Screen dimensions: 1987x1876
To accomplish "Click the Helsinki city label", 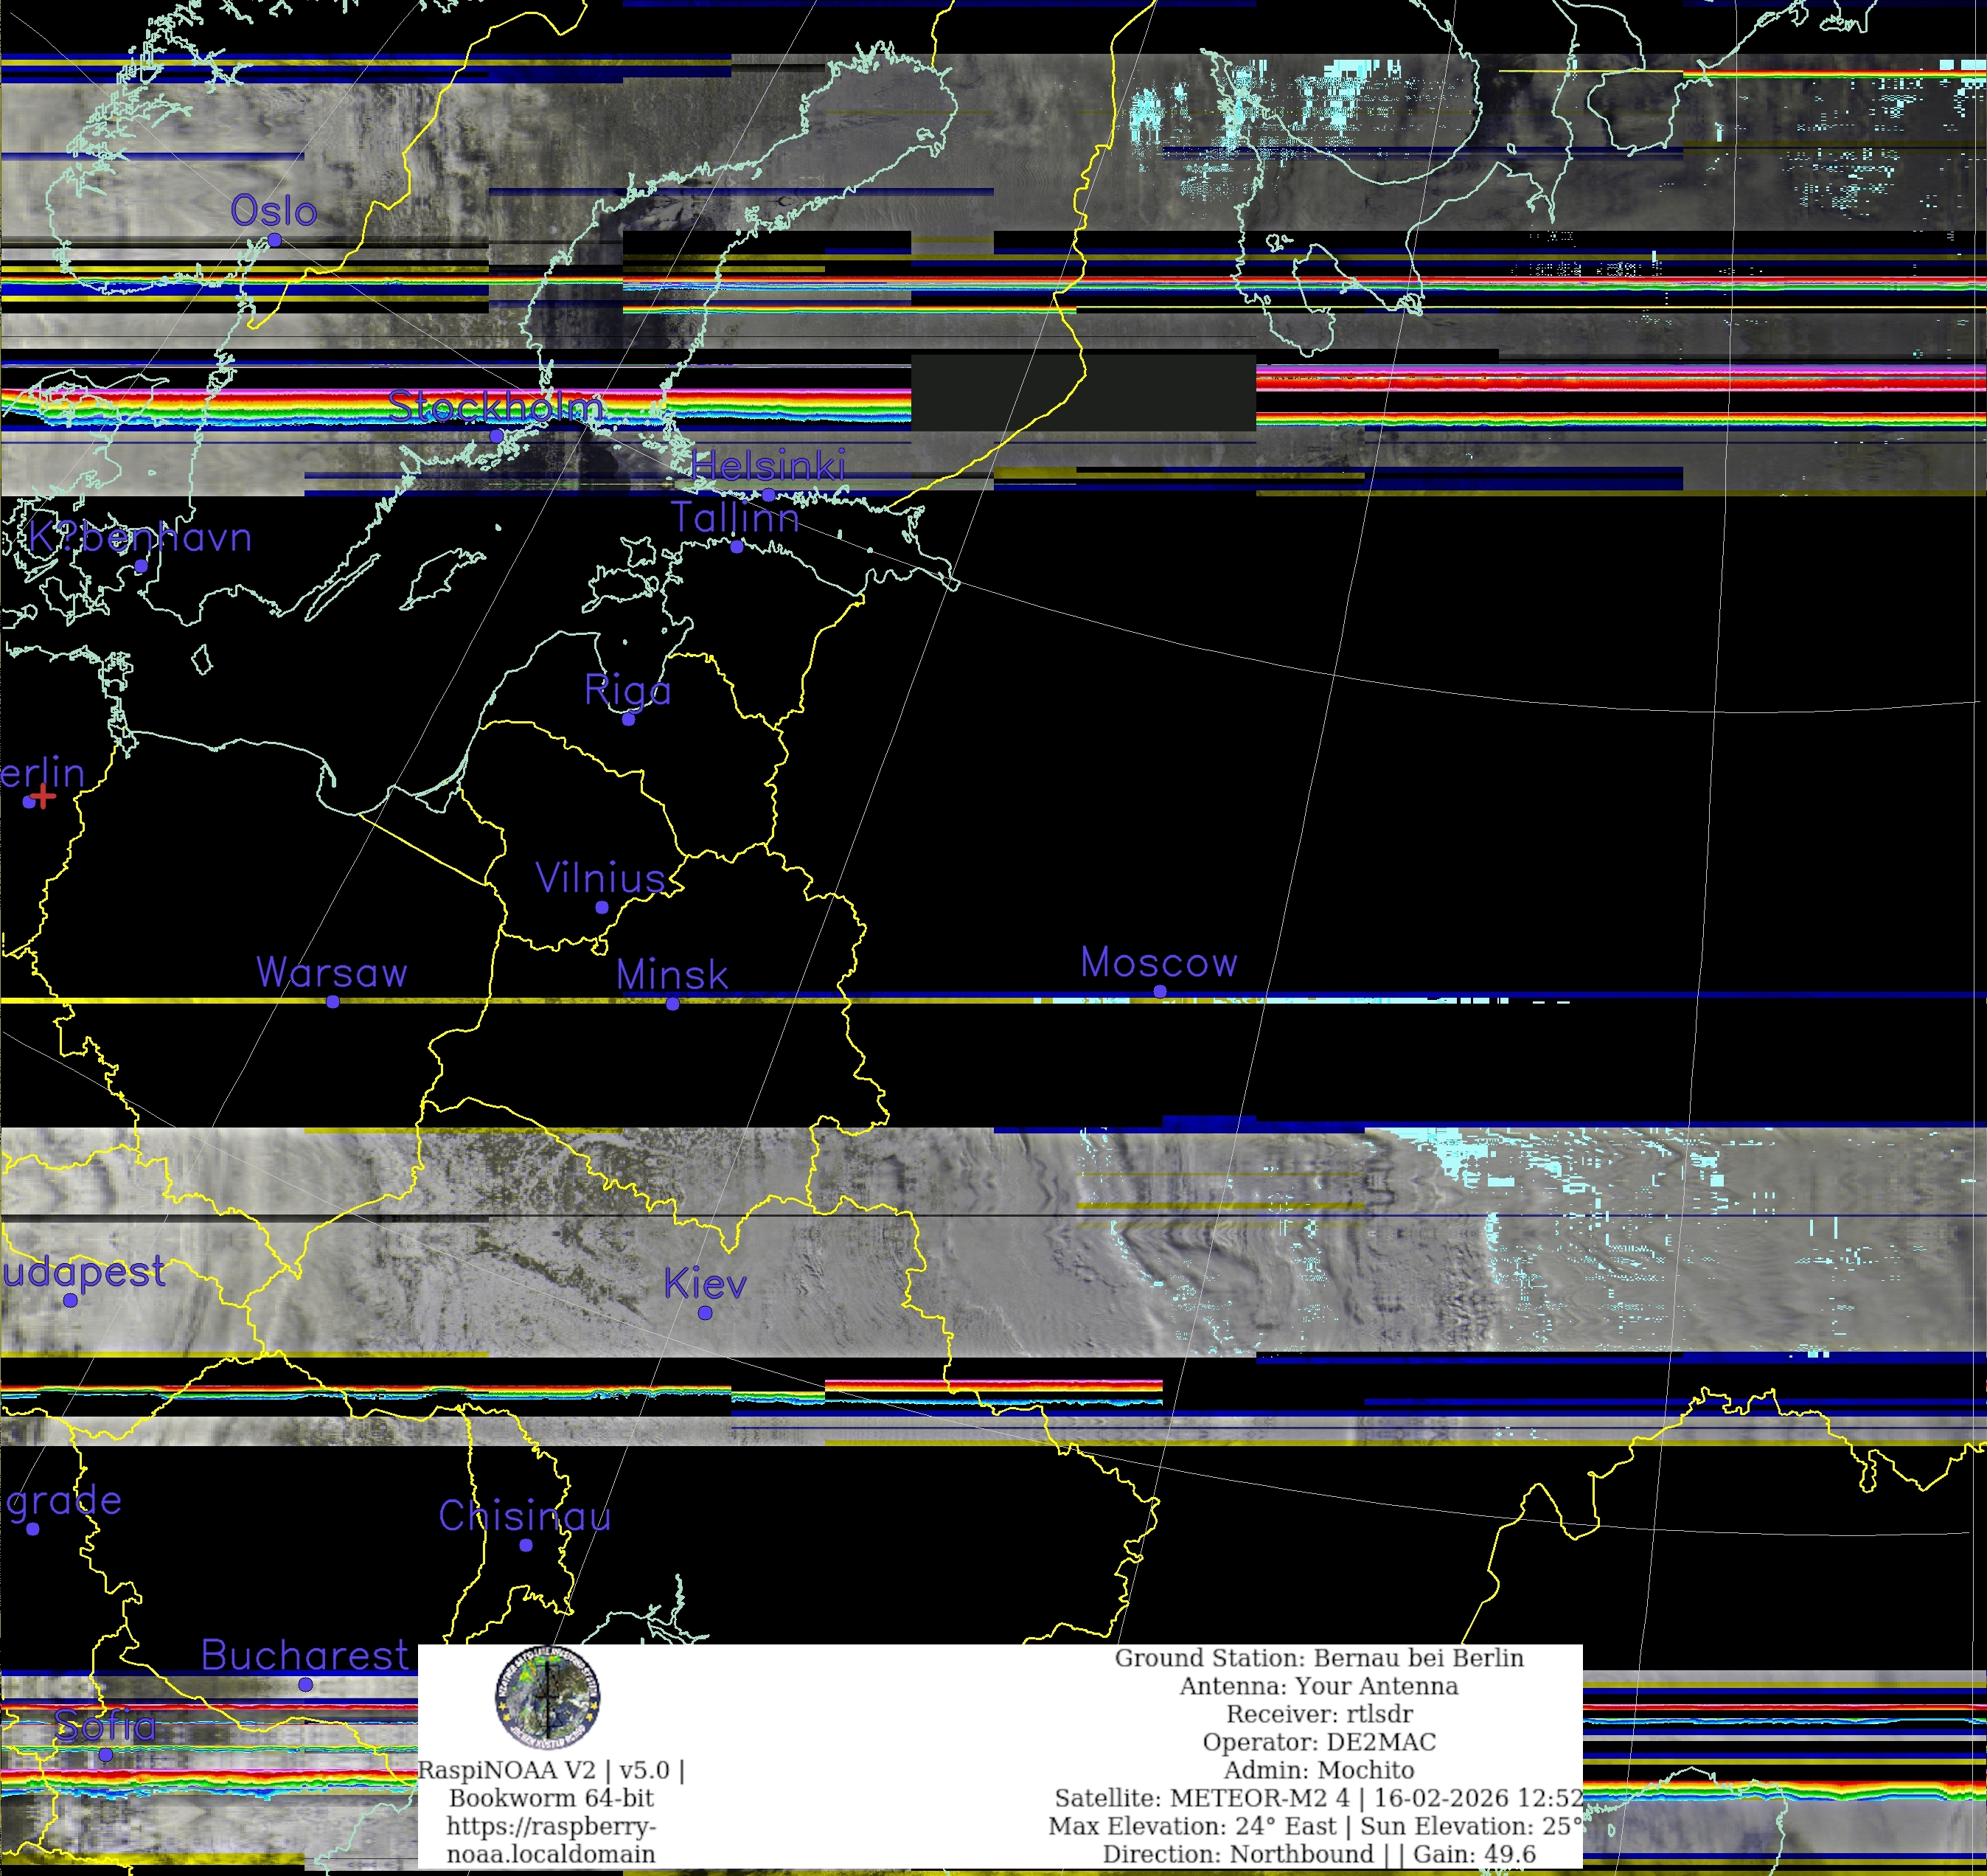I will (x=768, y=466).
